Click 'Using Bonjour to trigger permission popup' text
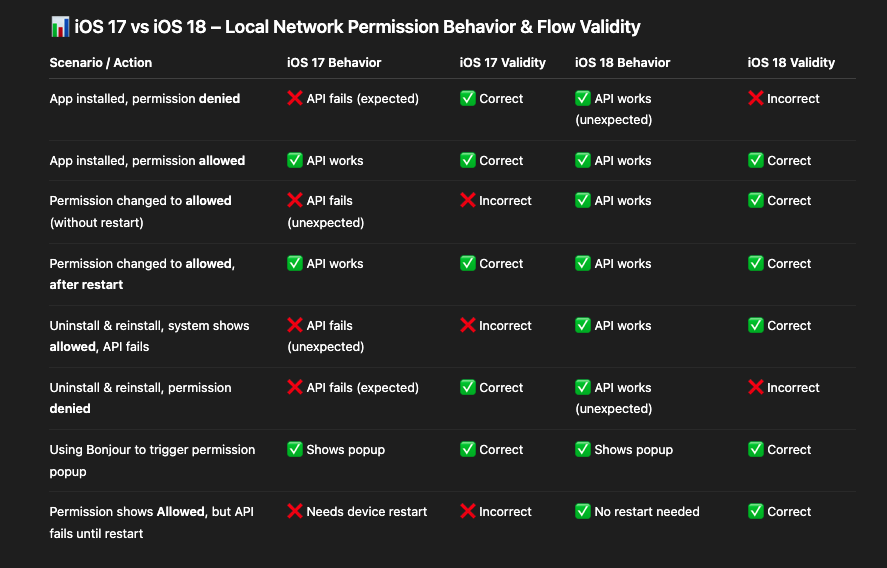The image size is (887, 568). [152, 460]
